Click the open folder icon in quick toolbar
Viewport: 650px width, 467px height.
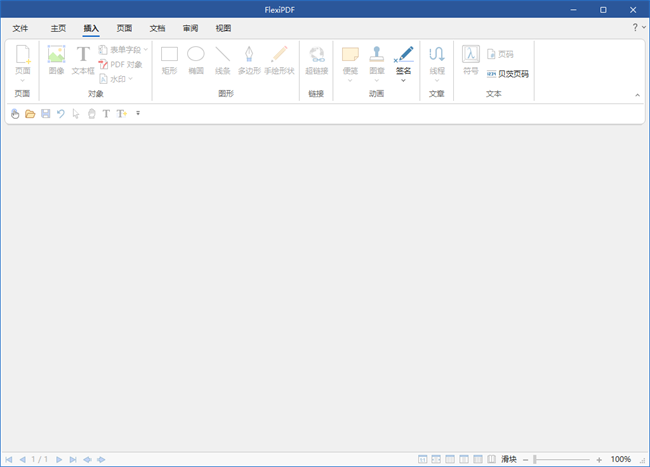[x=30, y=114]
